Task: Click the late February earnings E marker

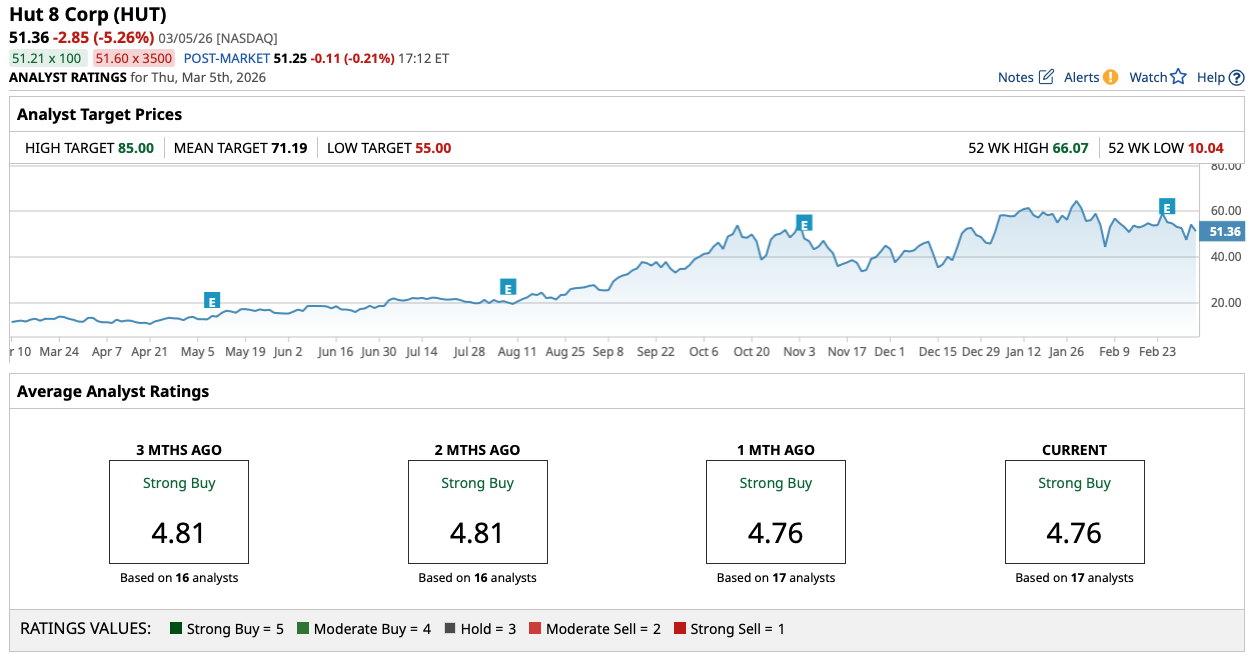Action: click(x=1166, y=207)
